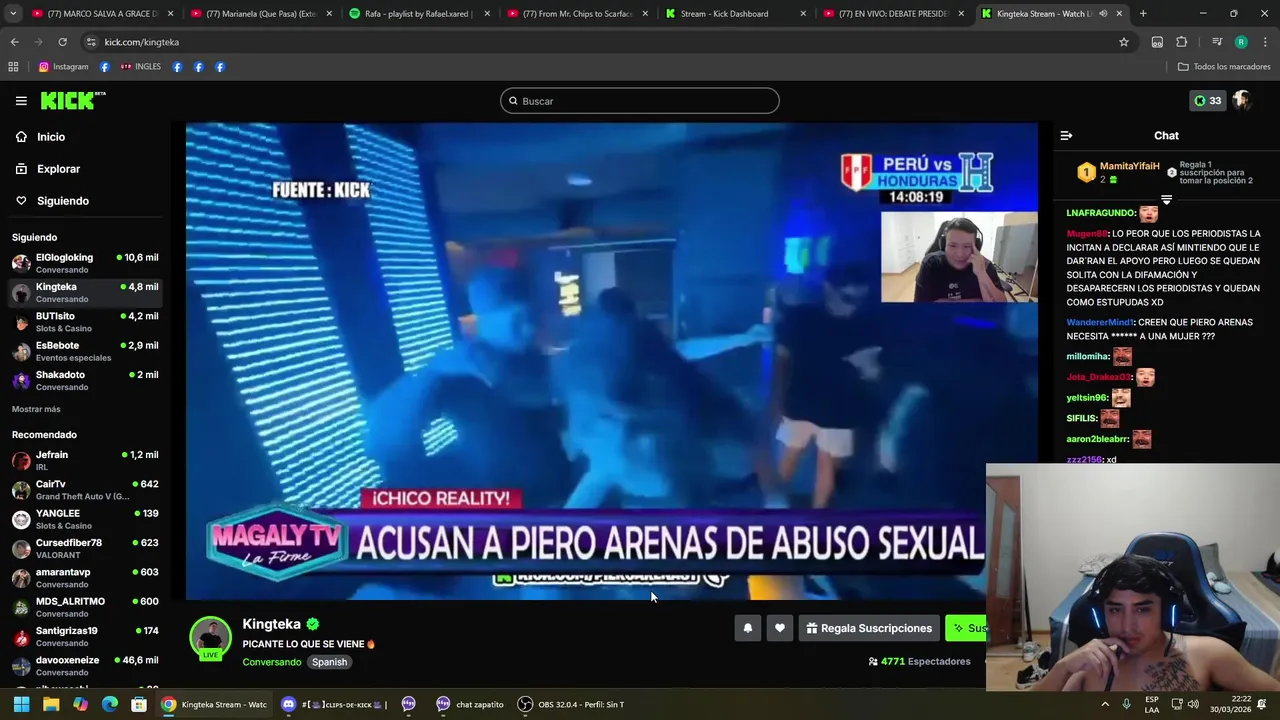1280x720 pixels.
Task: Click the Buscar search field
Action: point(640,101)
